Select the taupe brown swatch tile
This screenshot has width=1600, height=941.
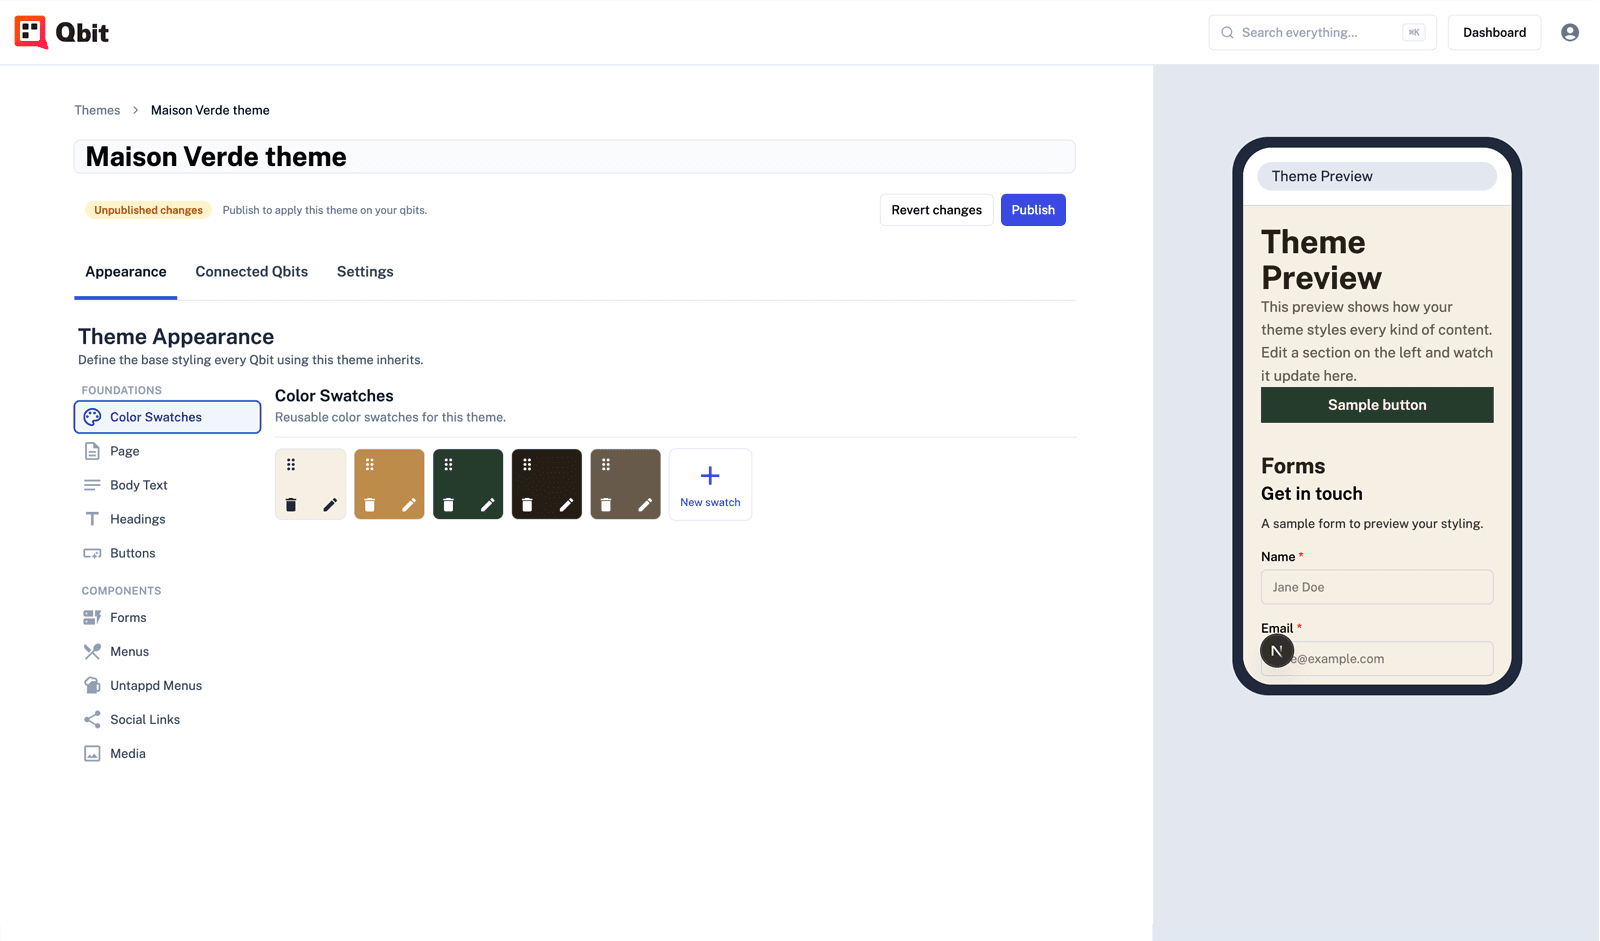[626, 485]
